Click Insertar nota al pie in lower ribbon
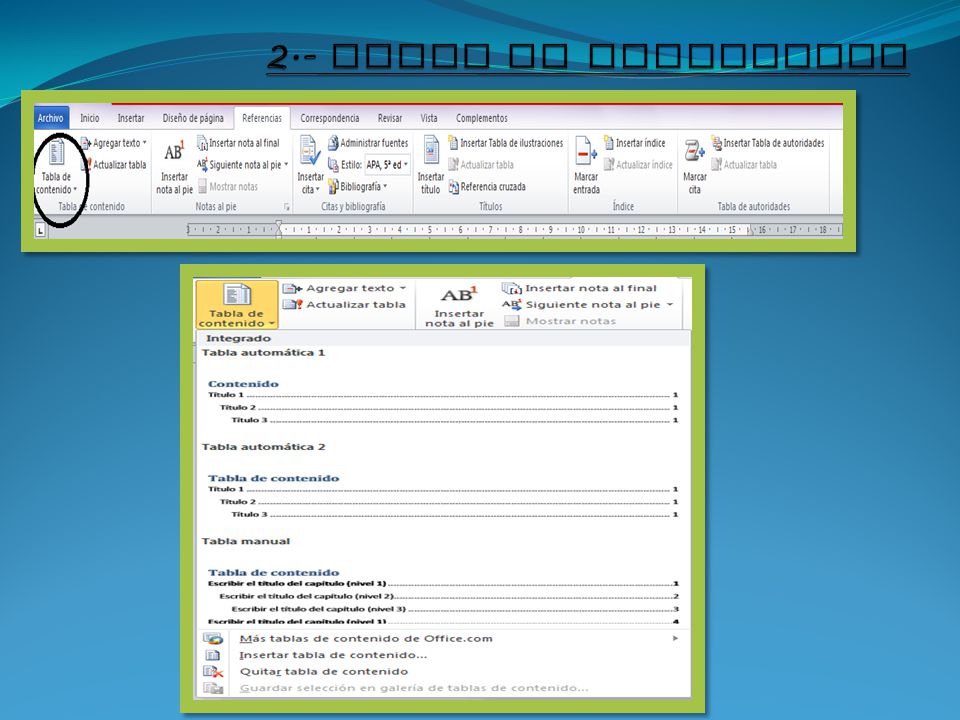The width and height of the screenshot is (960, 720). tap(459, 306)
